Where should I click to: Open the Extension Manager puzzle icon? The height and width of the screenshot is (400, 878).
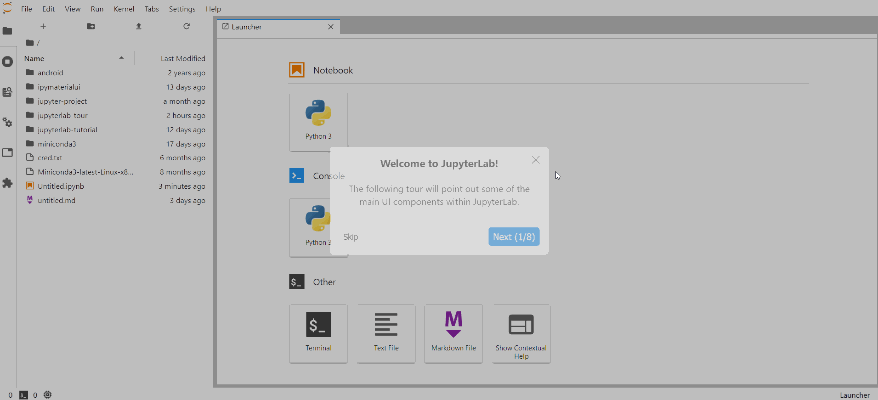pos(7,183)
